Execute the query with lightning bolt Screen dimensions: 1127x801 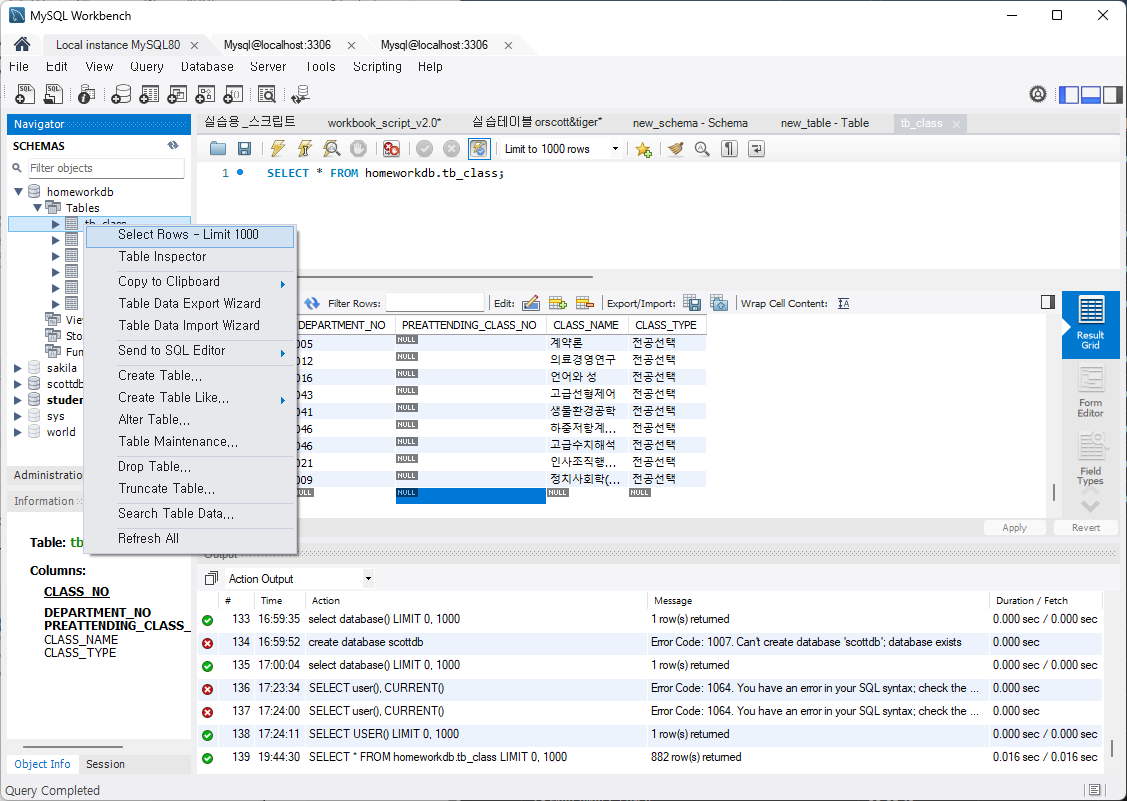pos(277,149)
